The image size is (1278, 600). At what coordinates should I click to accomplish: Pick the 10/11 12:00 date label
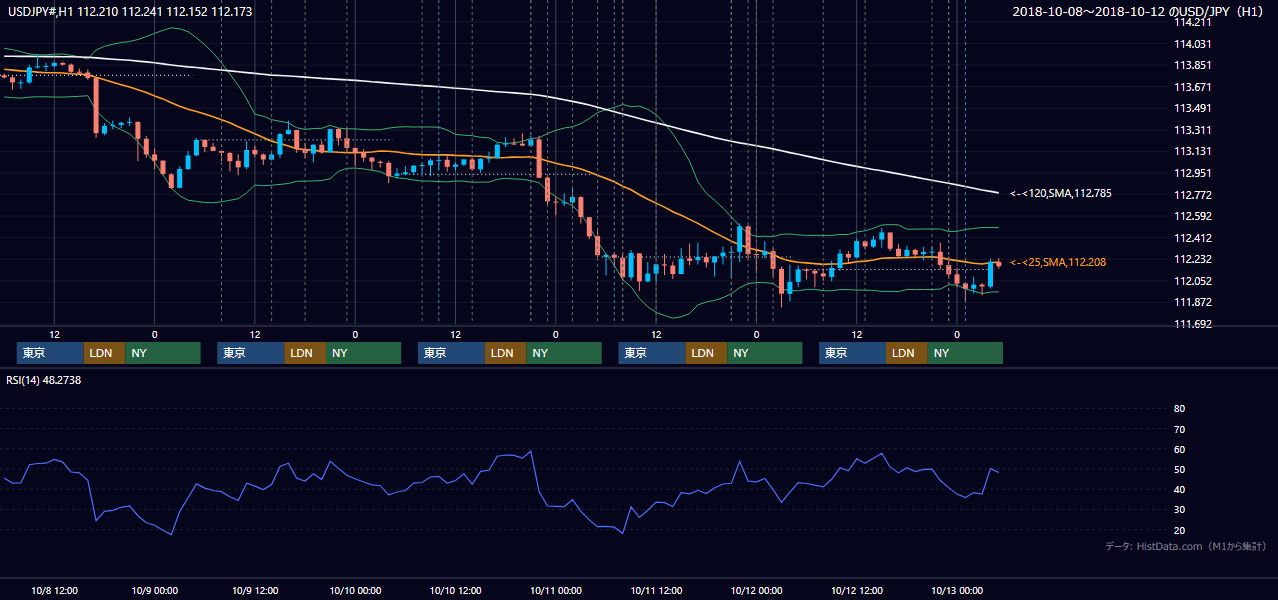656,590
